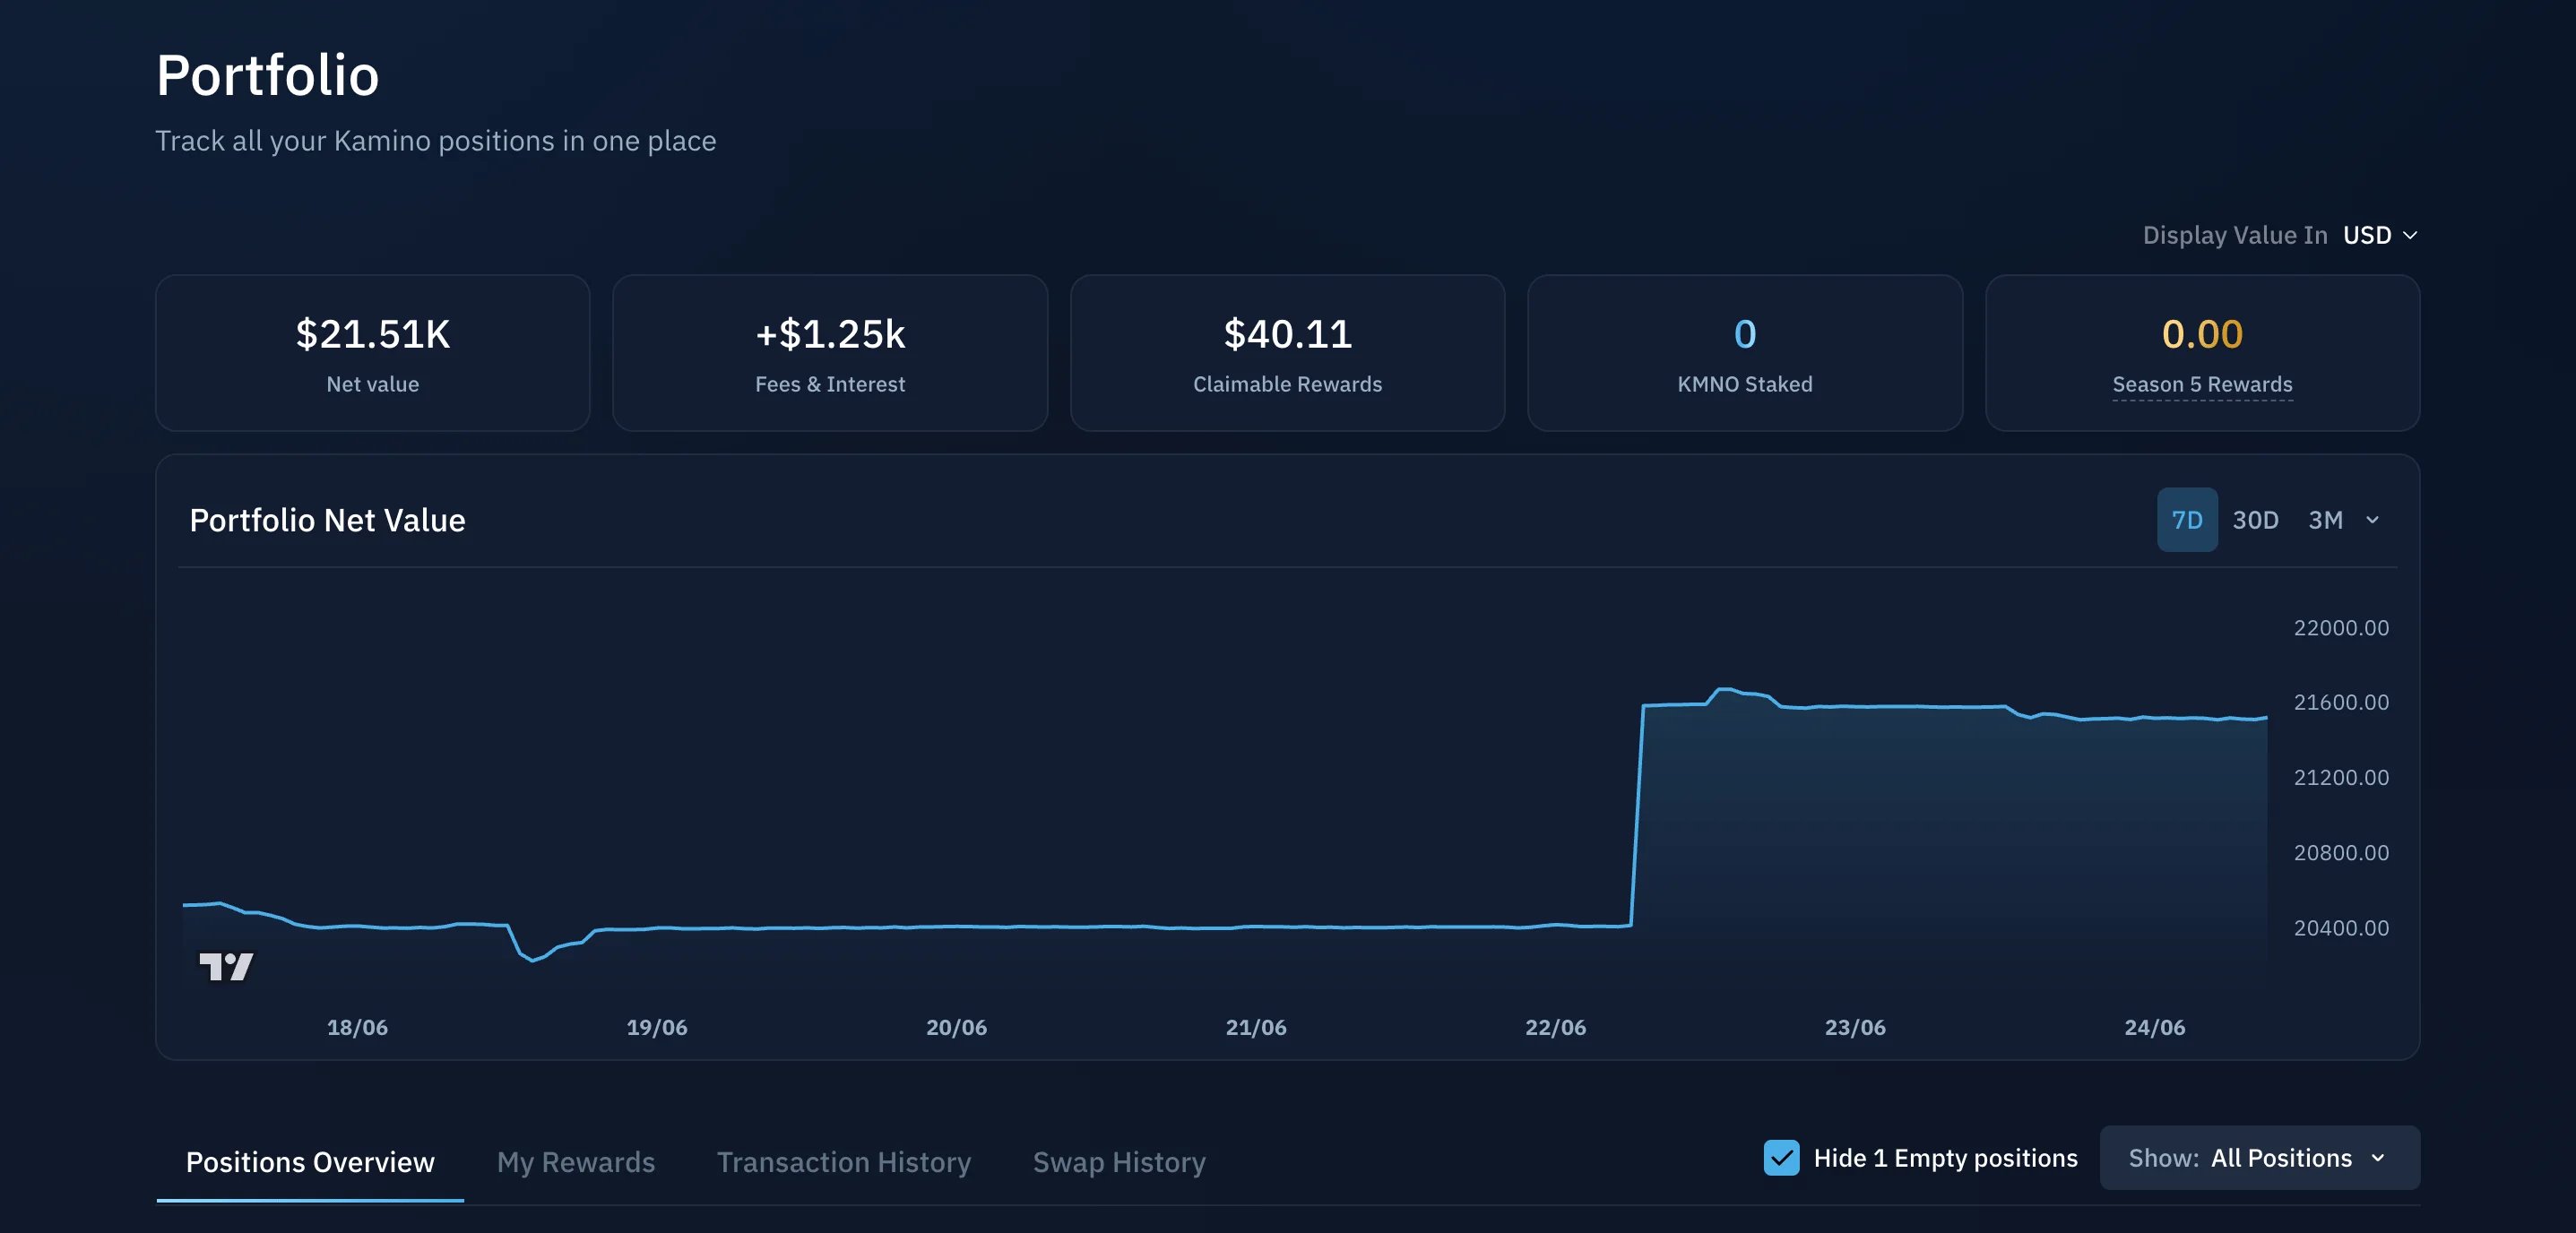The height and width of the screenshot is (1233, 2576).
Task: Click the 23/06 date label
Action: 1855,1027
